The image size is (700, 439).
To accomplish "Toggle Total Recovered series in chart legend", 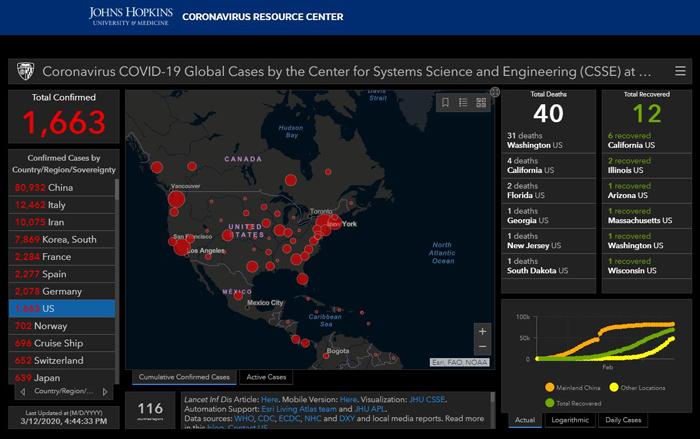I will (572, 401).
